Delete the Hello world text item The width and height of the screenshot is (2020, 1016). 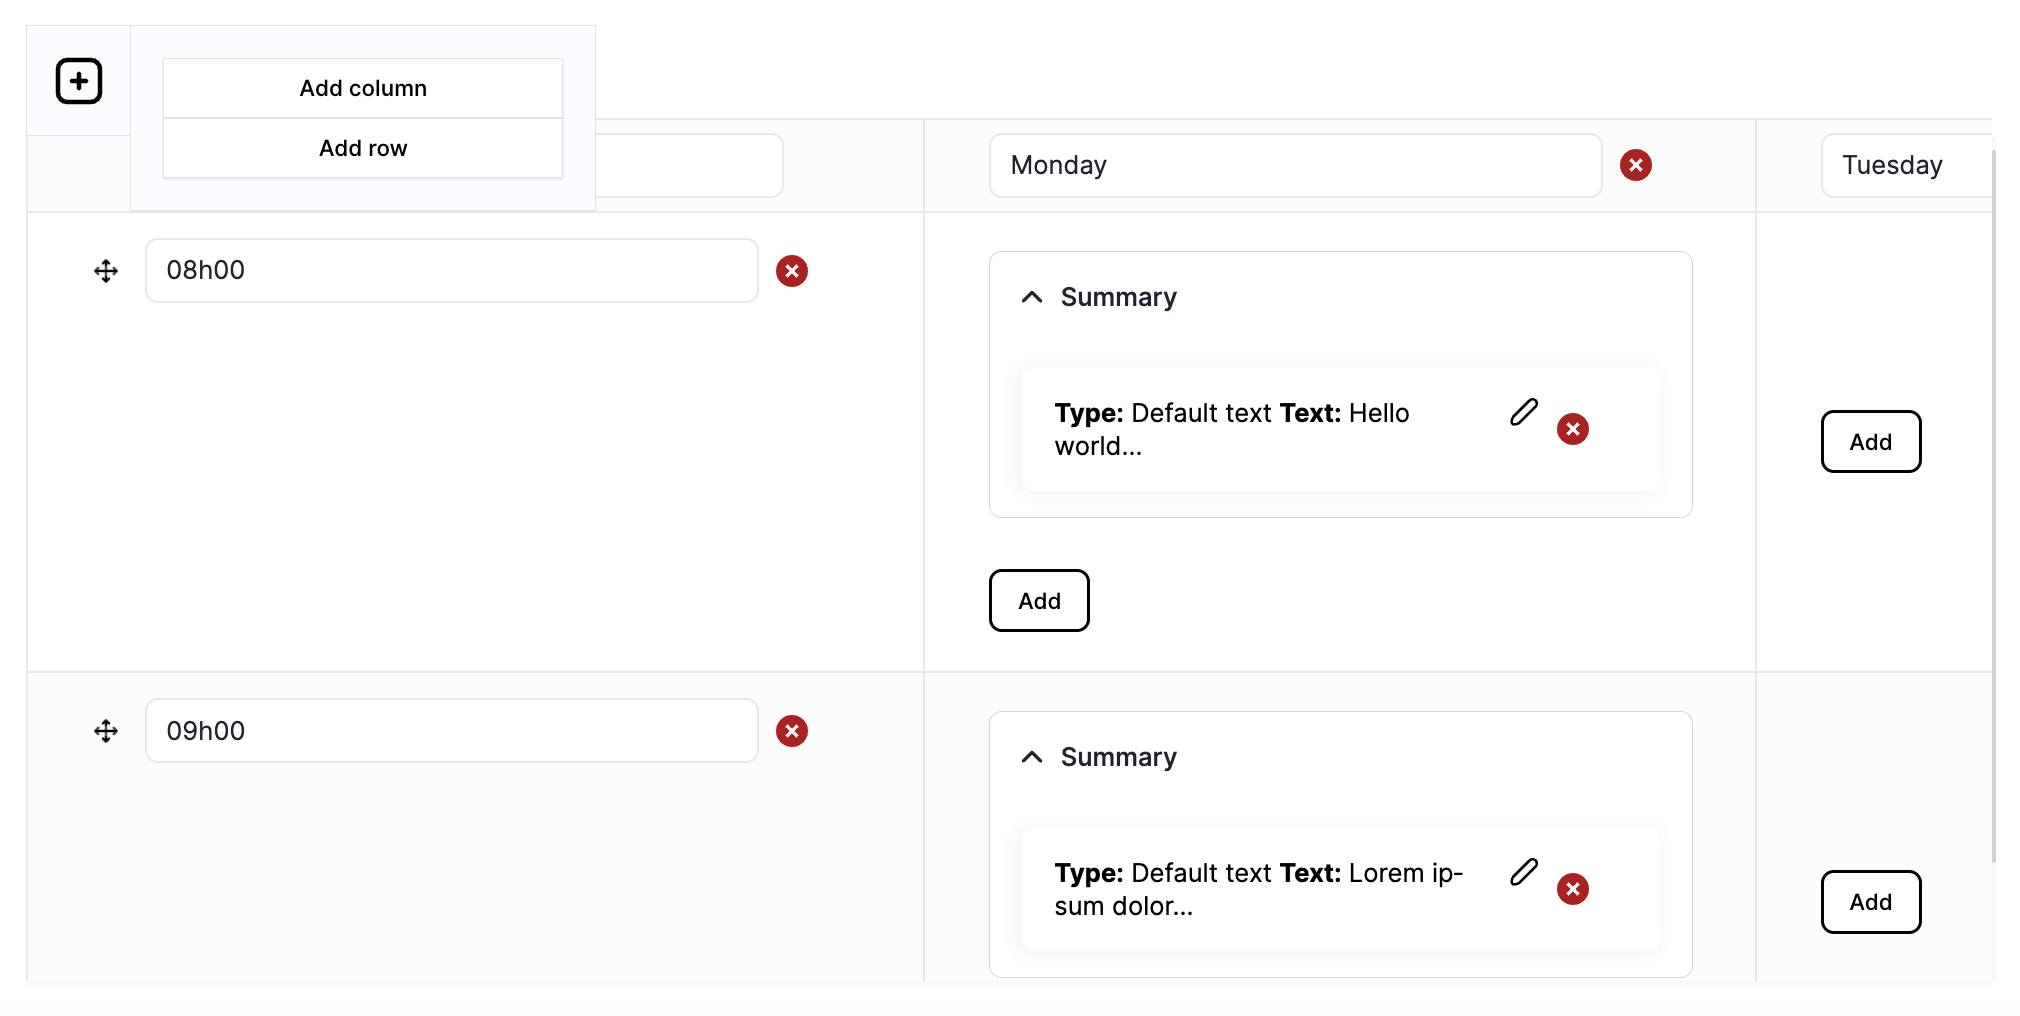(1573, 429)
